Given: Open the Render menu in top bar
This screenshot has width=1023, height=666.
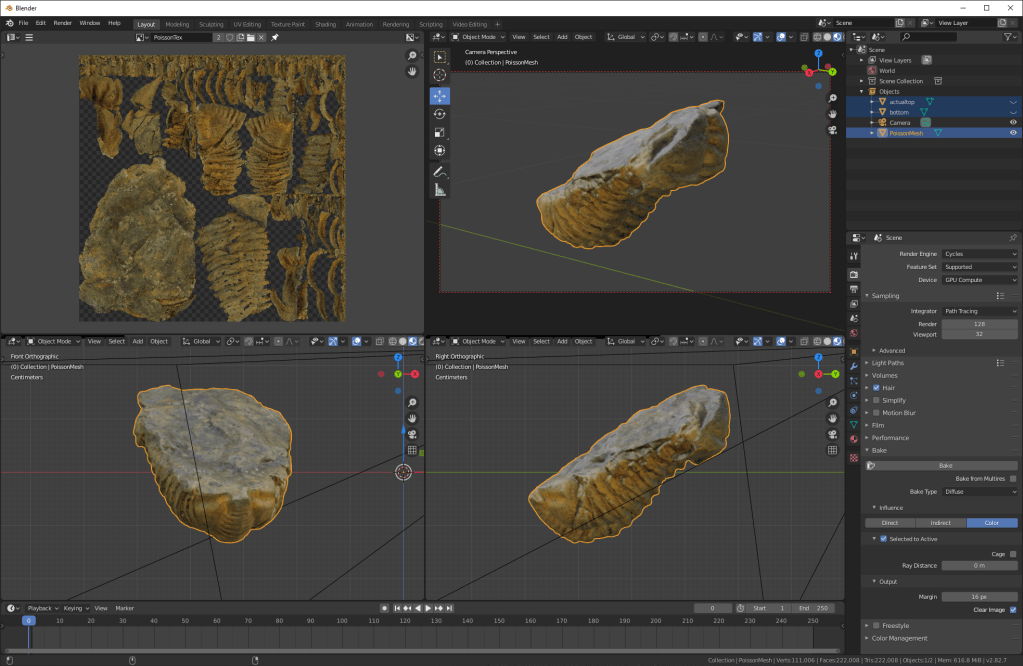Looking at the screenshot, I should pyautogui.click(x=62, y=22).
